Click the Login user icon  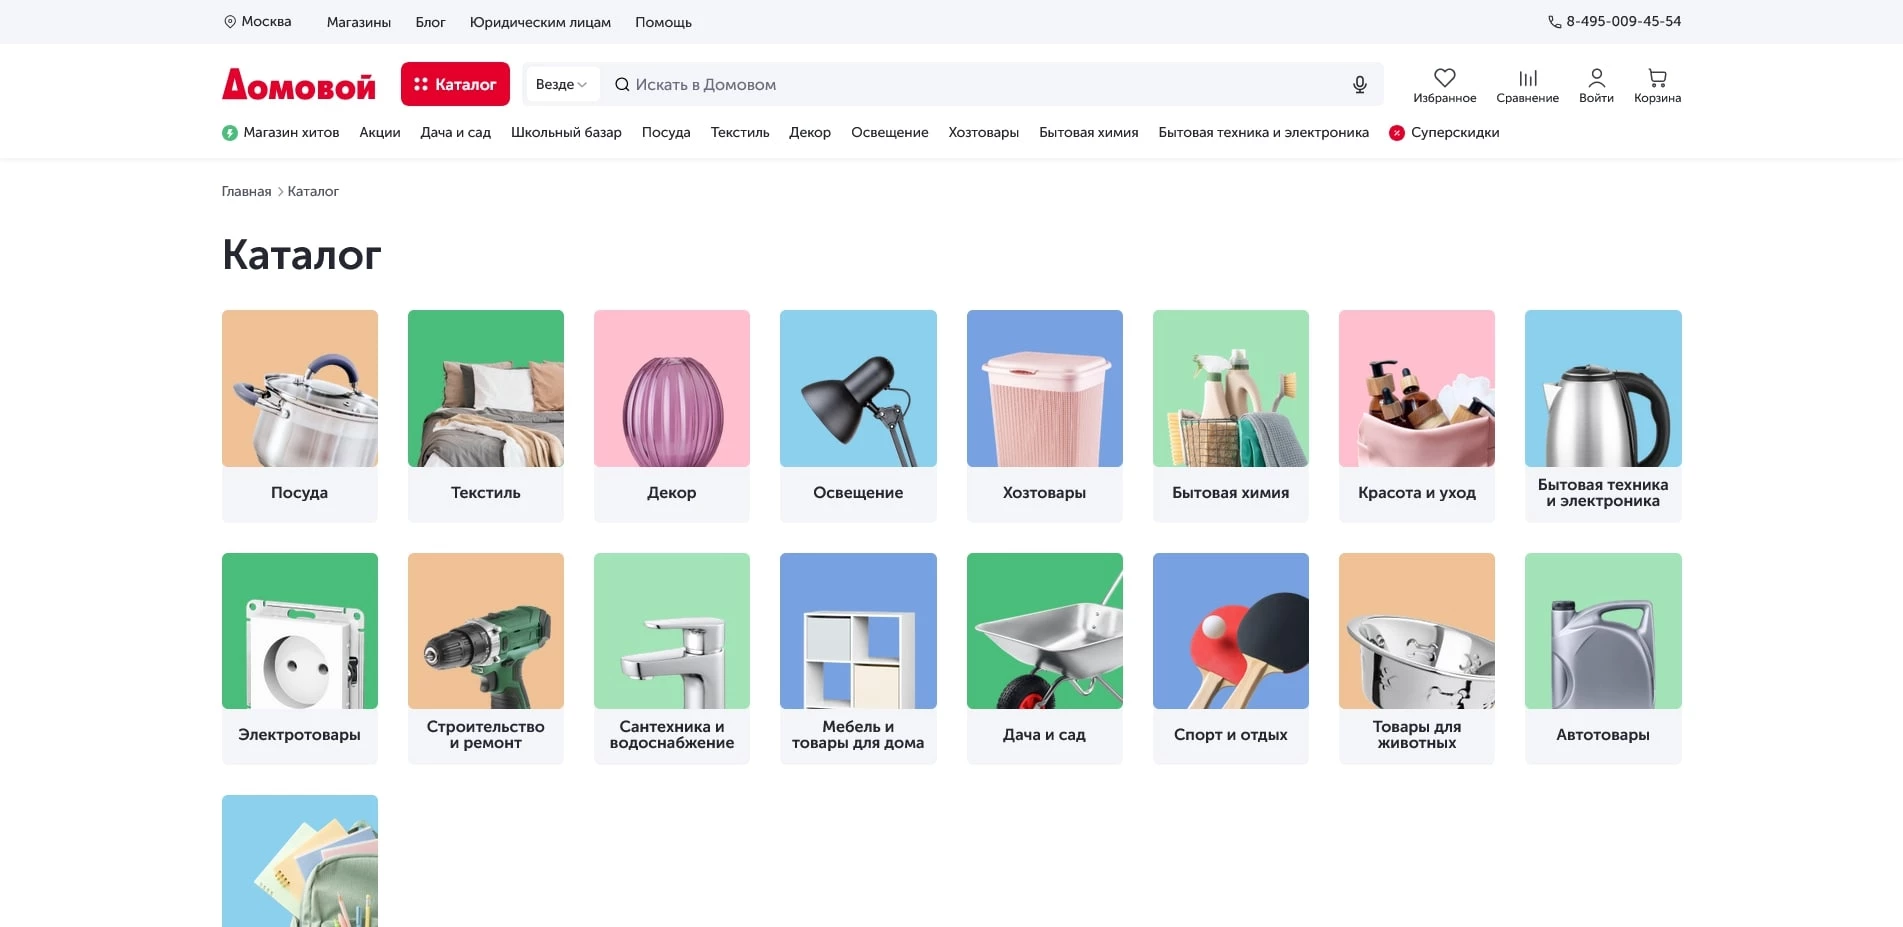point(1596,78)
